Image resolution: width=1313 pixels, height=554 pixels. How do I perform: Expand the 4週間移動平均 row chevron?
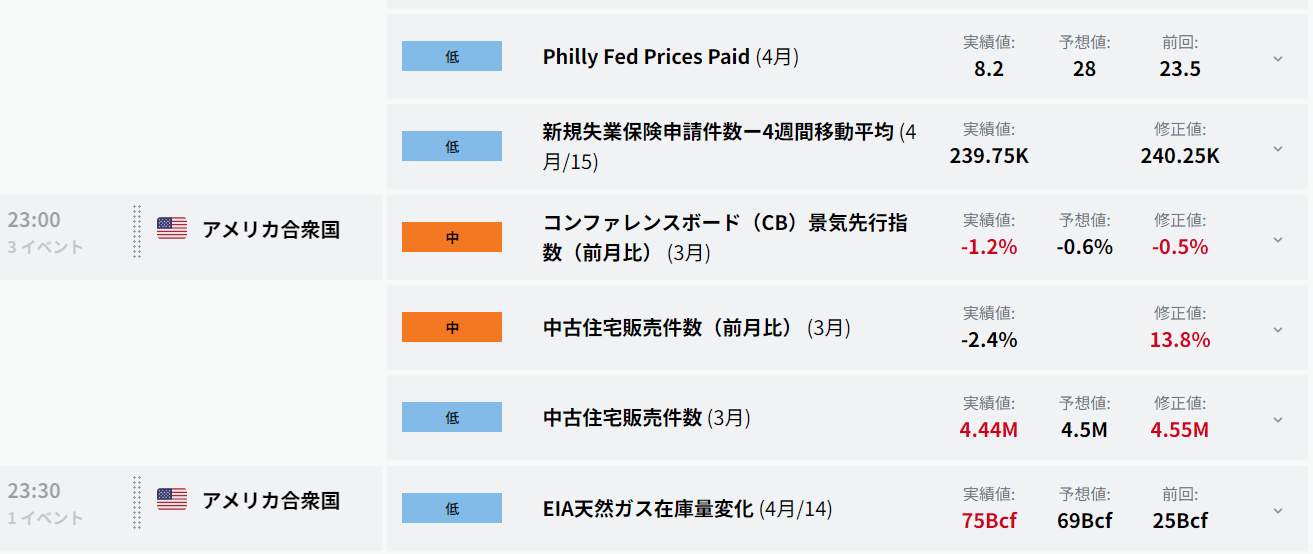pos(1277,148)
